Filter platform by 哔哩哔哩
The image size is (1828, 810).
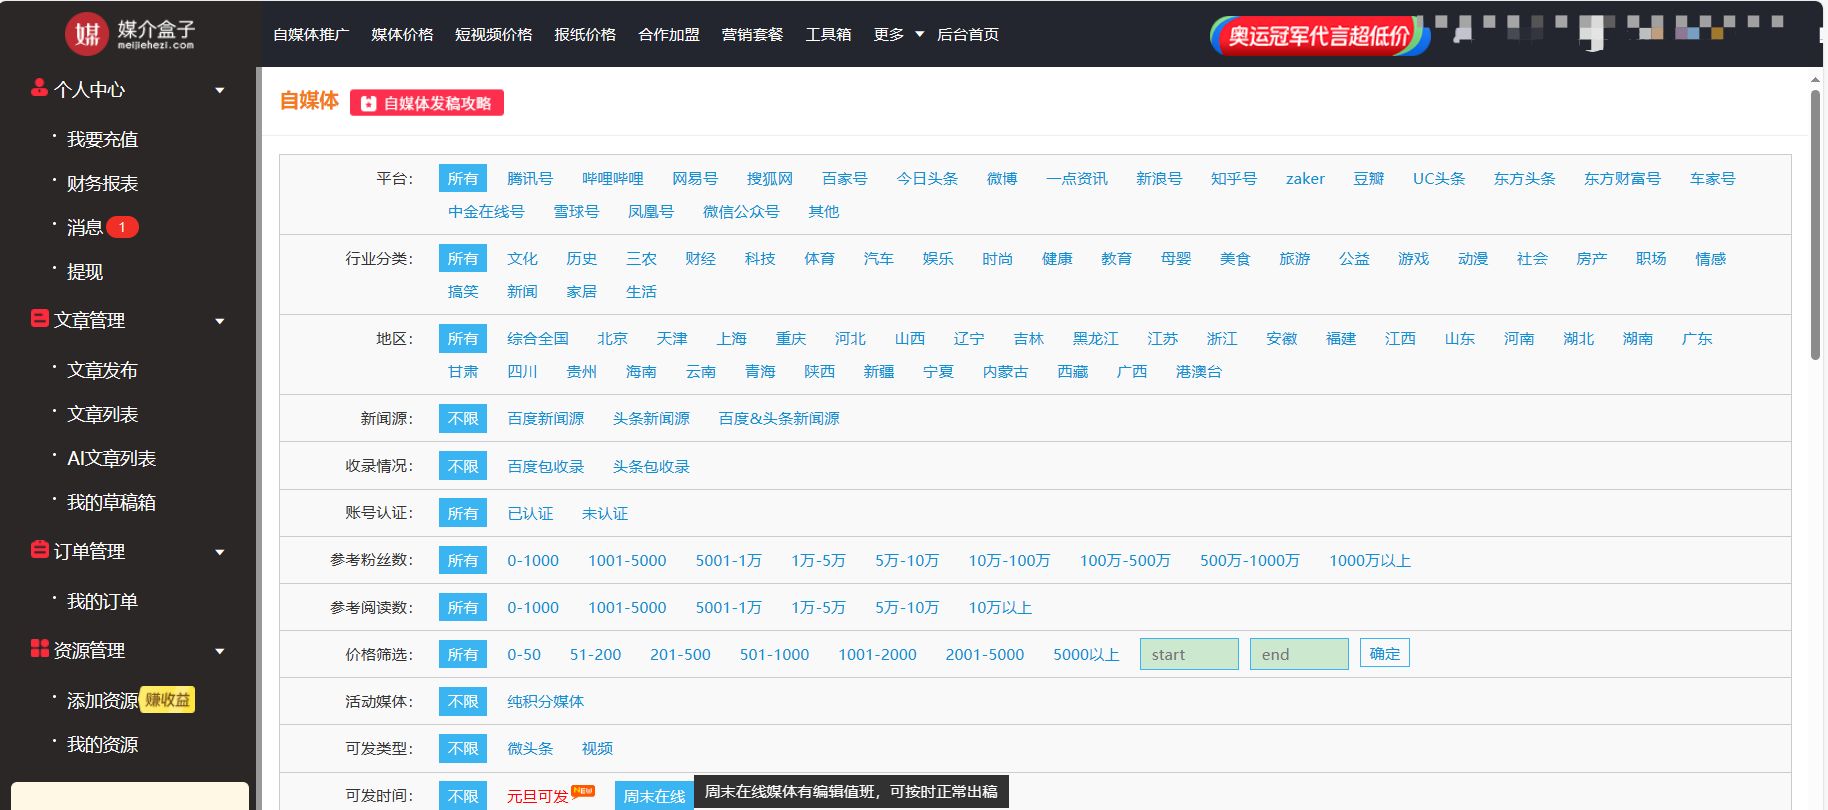coord(613,178)
